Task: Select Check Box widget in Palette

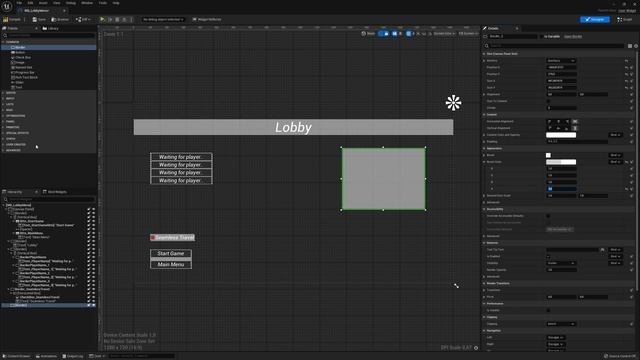Action: (22, 58)
